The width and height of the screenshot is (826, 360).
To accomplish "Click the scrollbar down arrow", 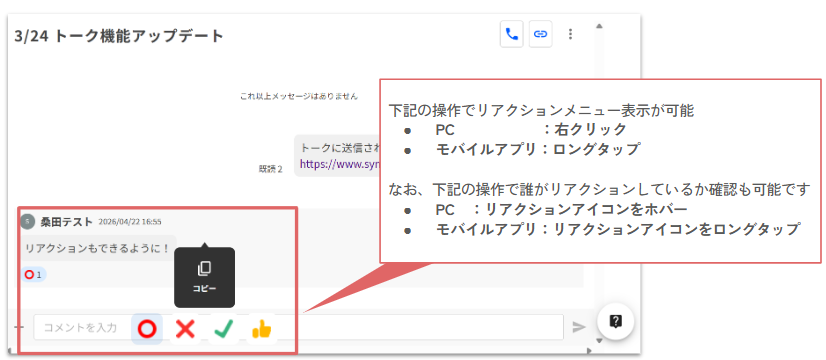I will 598,340.
